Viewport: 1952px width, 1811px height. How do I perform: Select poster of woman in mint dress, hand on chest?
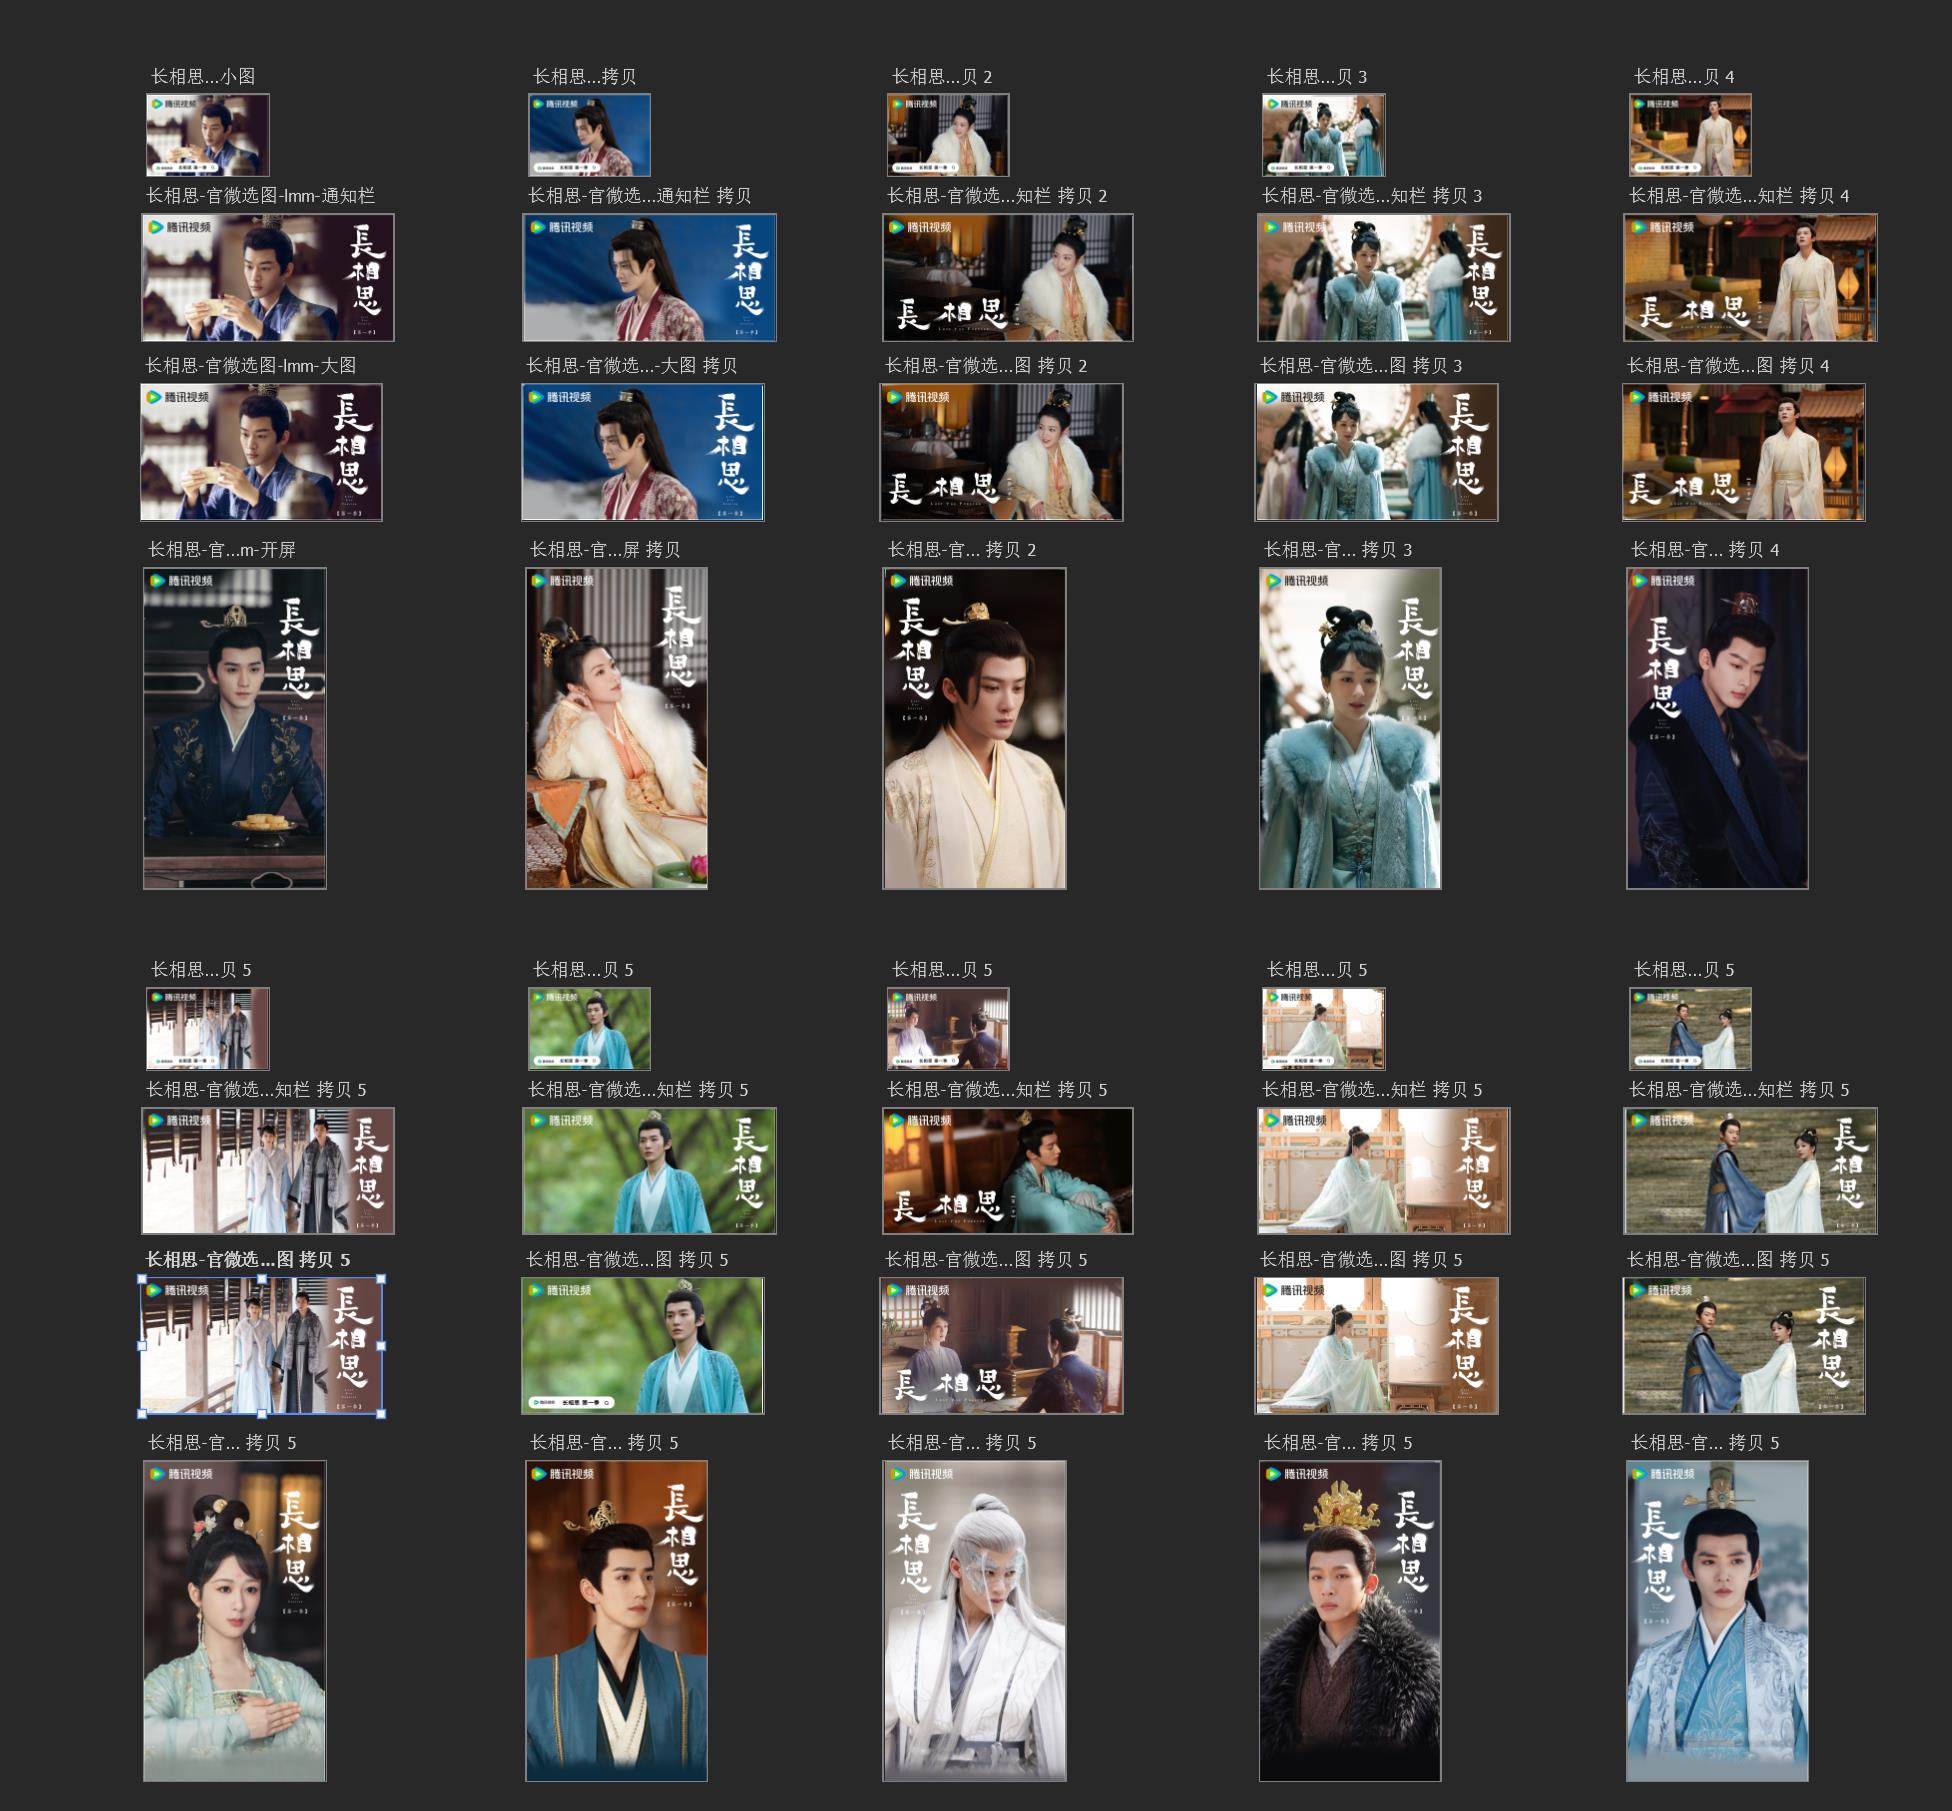[x=235, y=1621]
